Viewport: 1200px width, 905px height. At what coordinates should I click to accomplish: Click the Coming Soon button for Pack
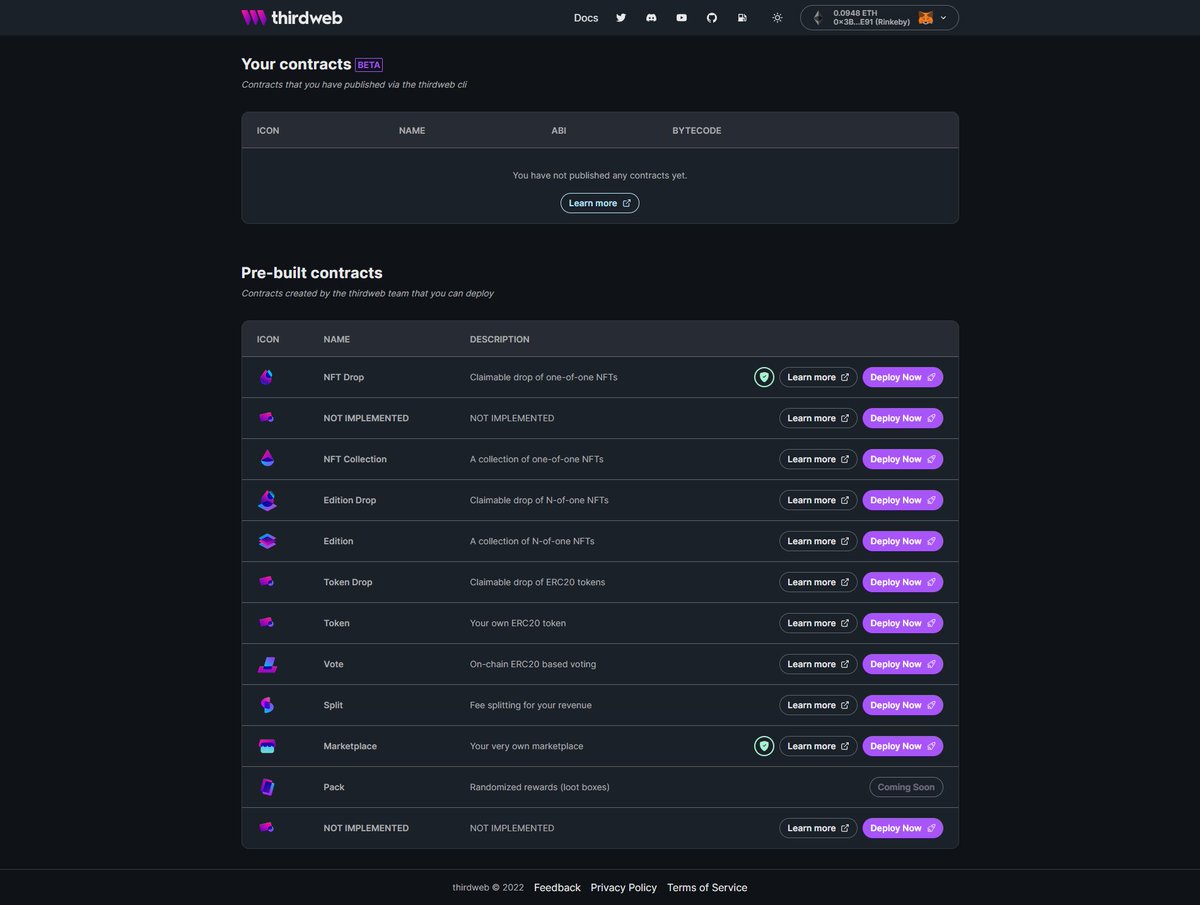coord(906,787)
